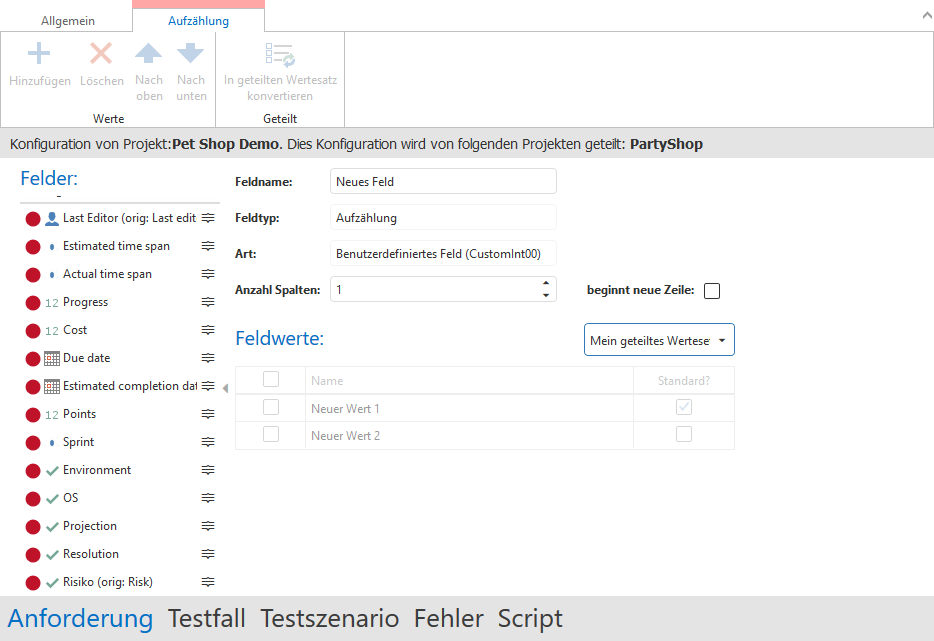Click In geteilten Wertesatz konvertieren icon

tap(280, 54)
